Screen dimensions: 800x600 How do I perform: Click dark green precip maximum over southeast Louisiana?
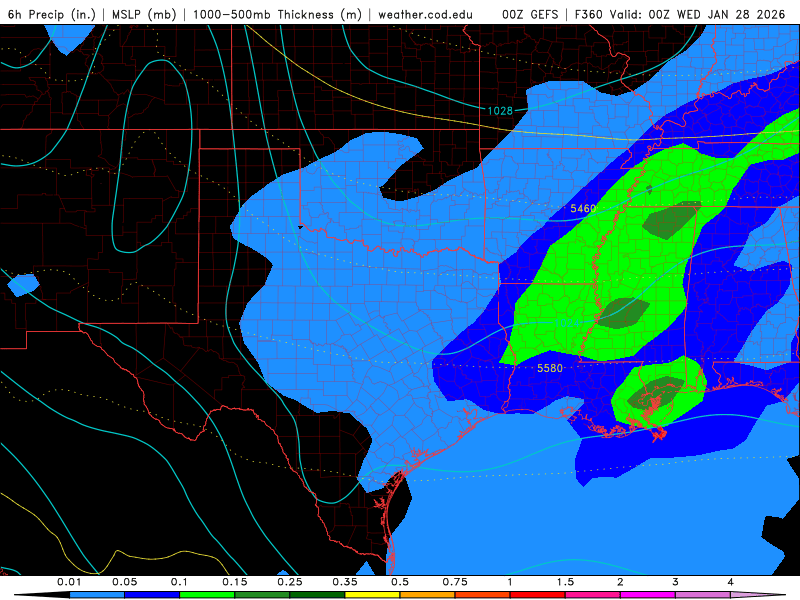pos(656,393)
